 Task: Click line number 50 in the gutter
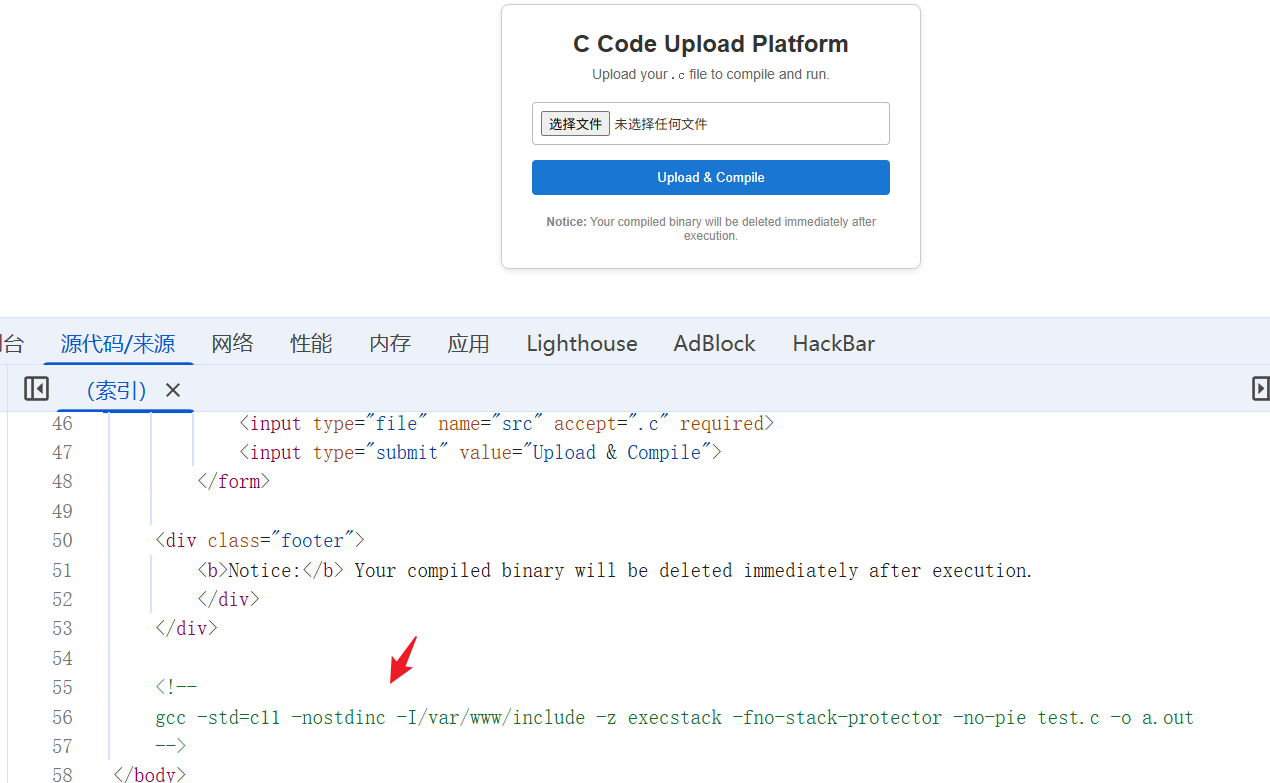tap(62, 541)
